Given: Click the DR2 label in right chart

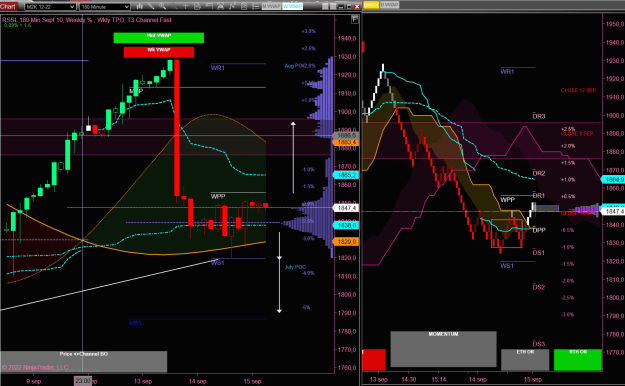Looking at the screenshot, I should pyautogui.click(x=539, y=173).
